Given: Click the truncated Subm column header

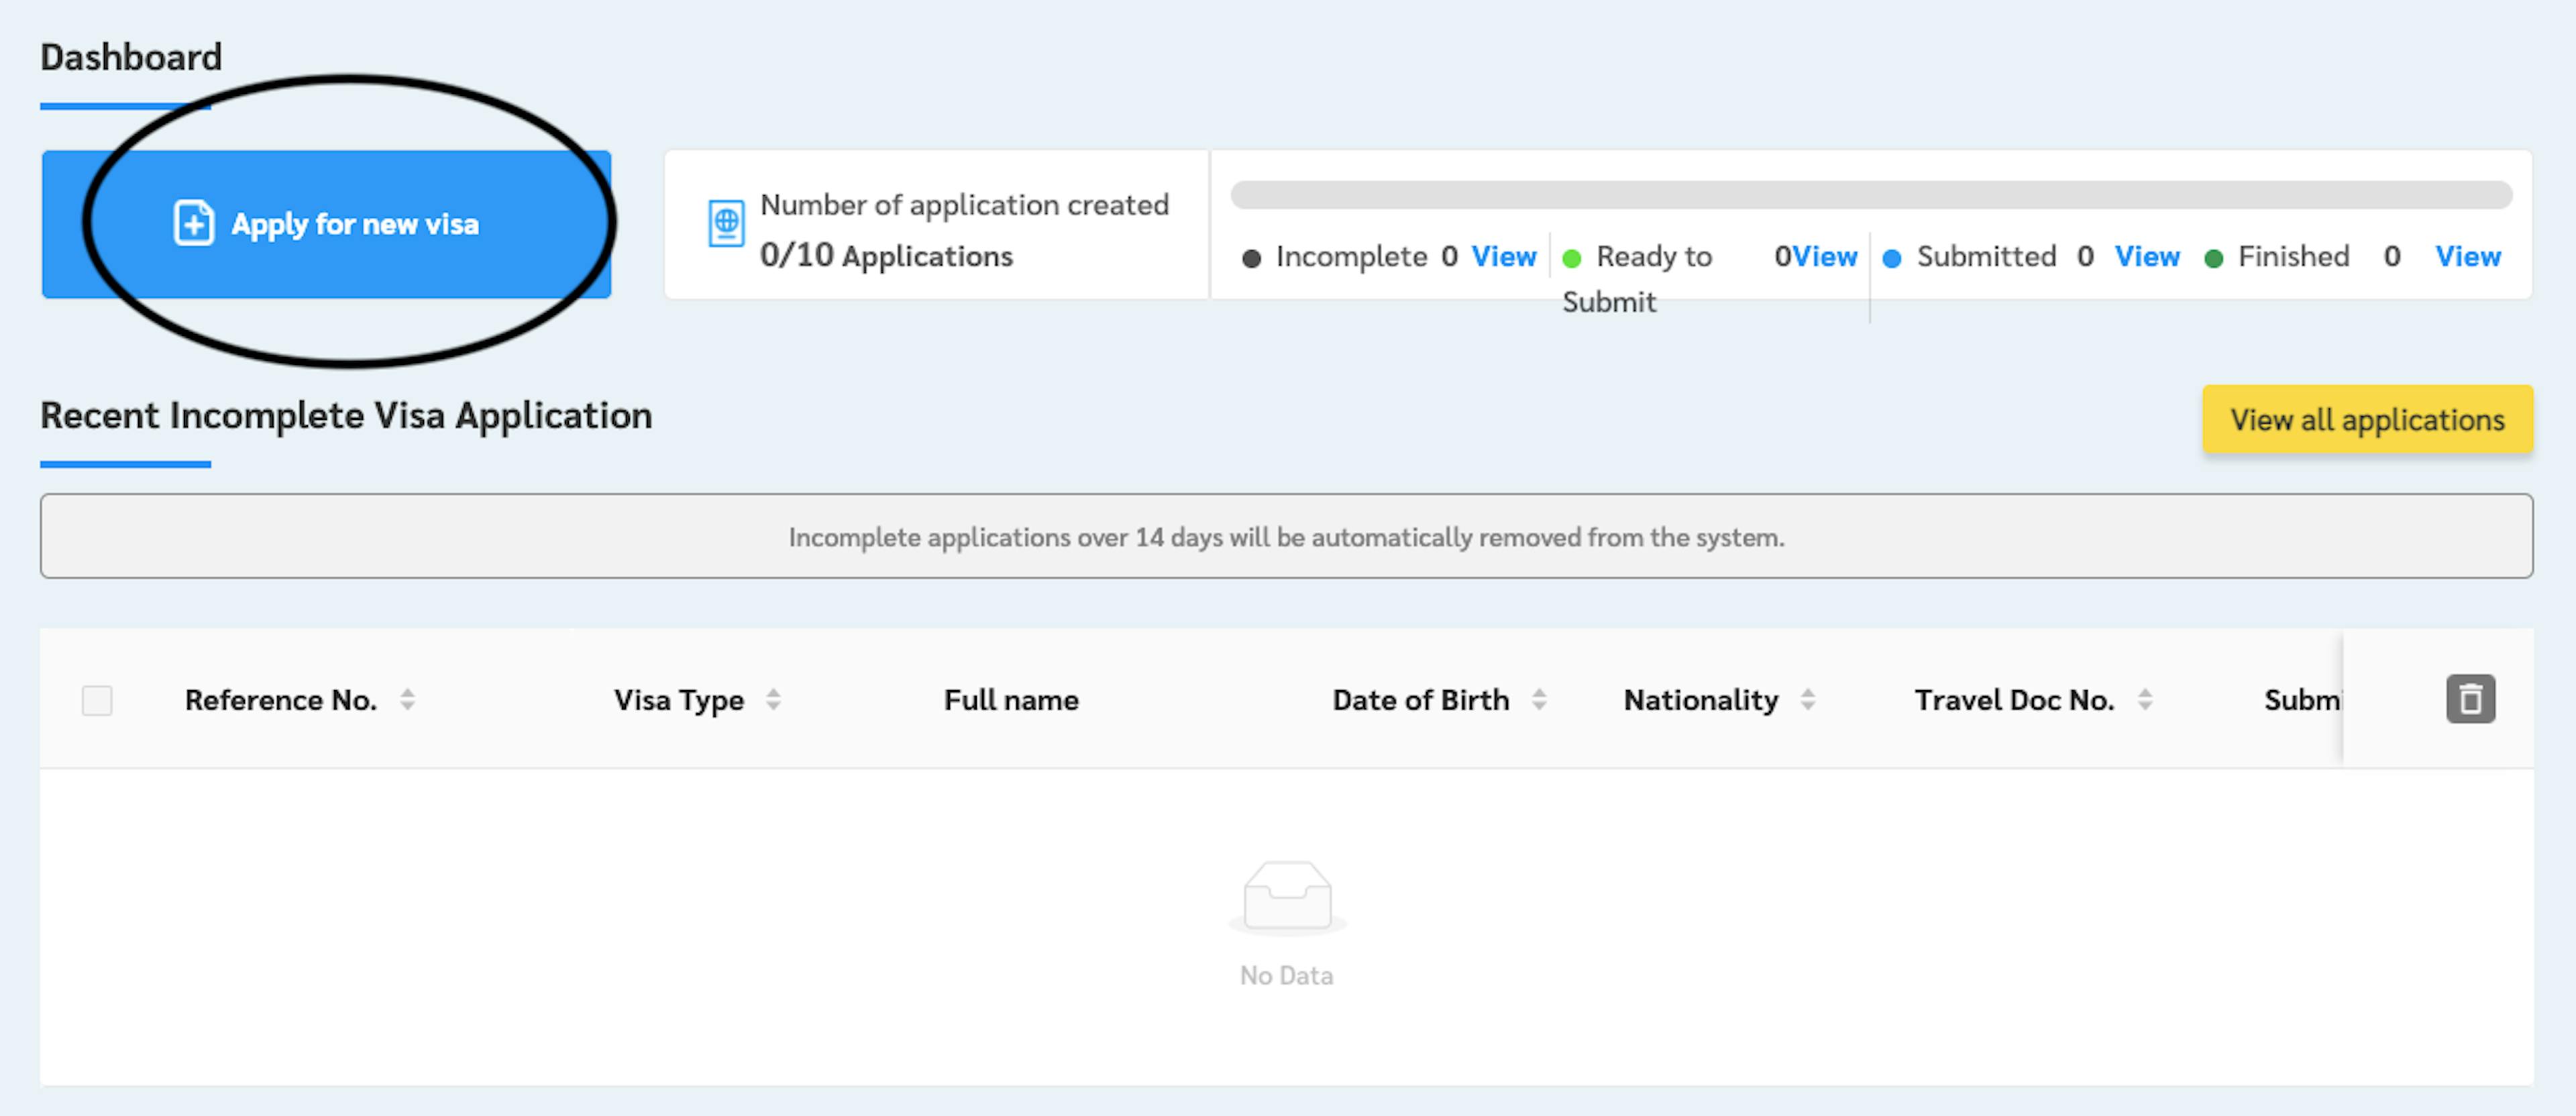Looking at the screenshot, I should [2302, 700].
